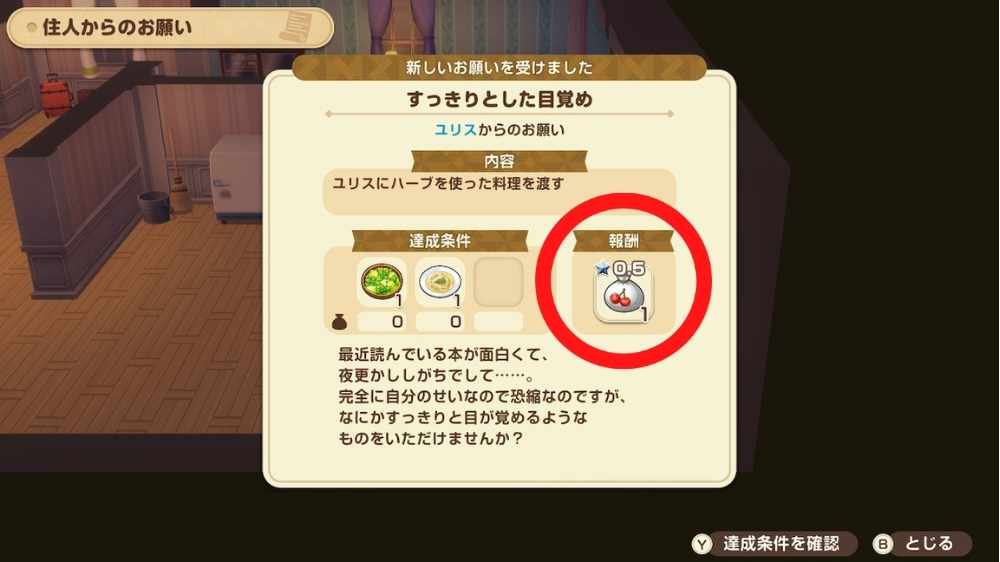The height and width of the screenshot is (562, 1000).
Task: Click the Y button icon
Action: point(702,544)
